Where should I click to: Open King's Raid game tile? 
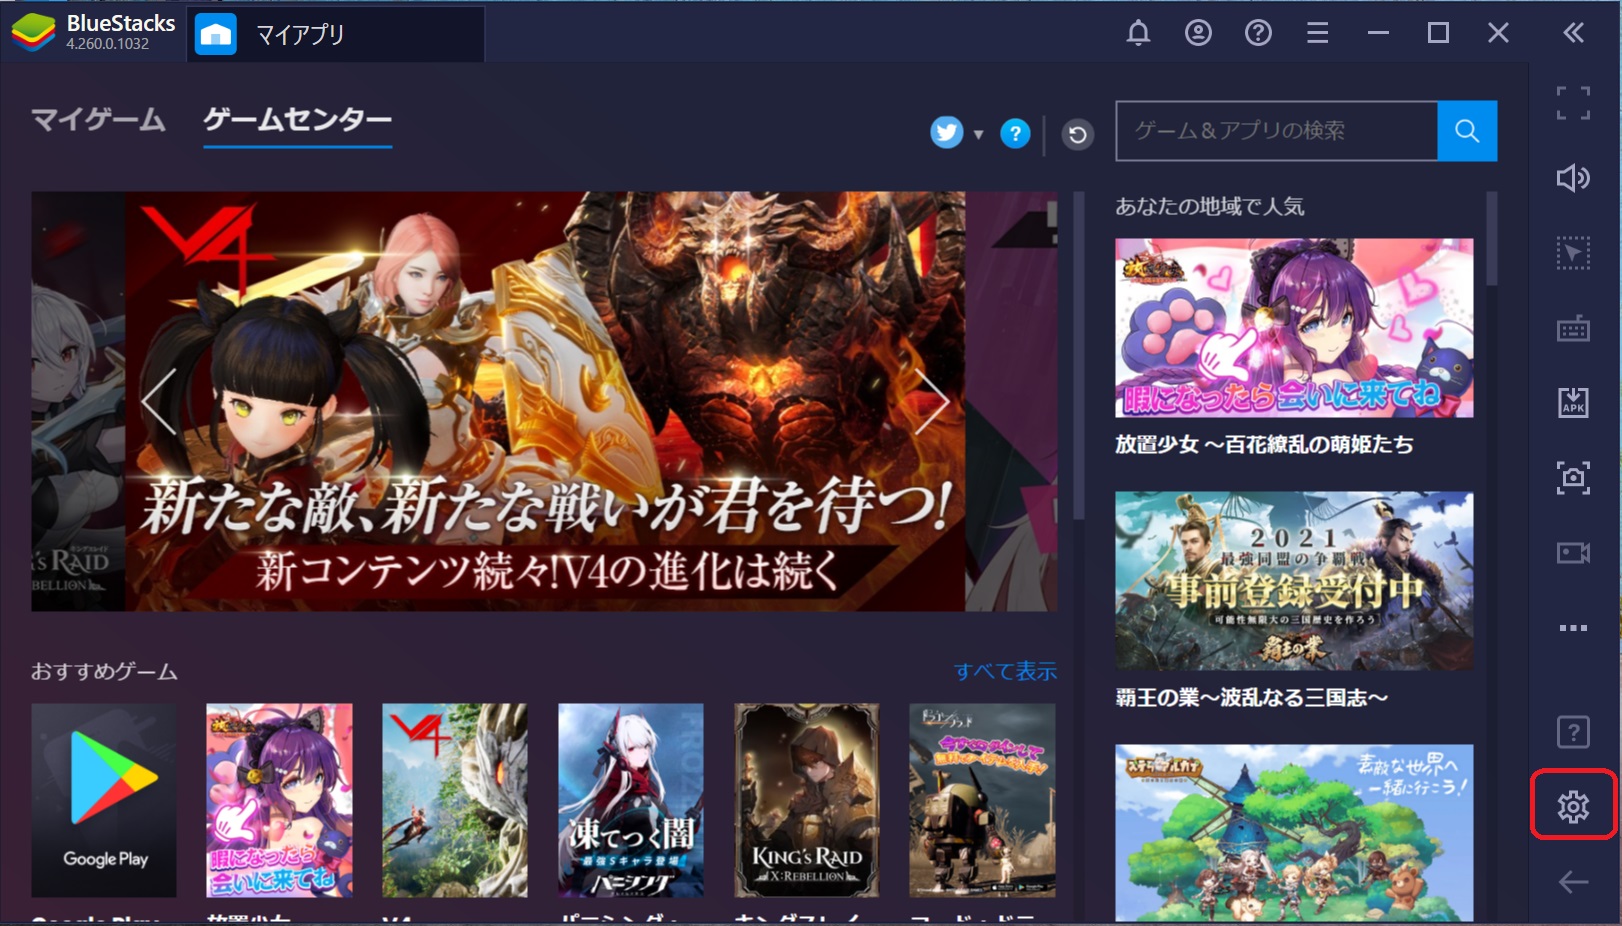[x=807, y=800]
